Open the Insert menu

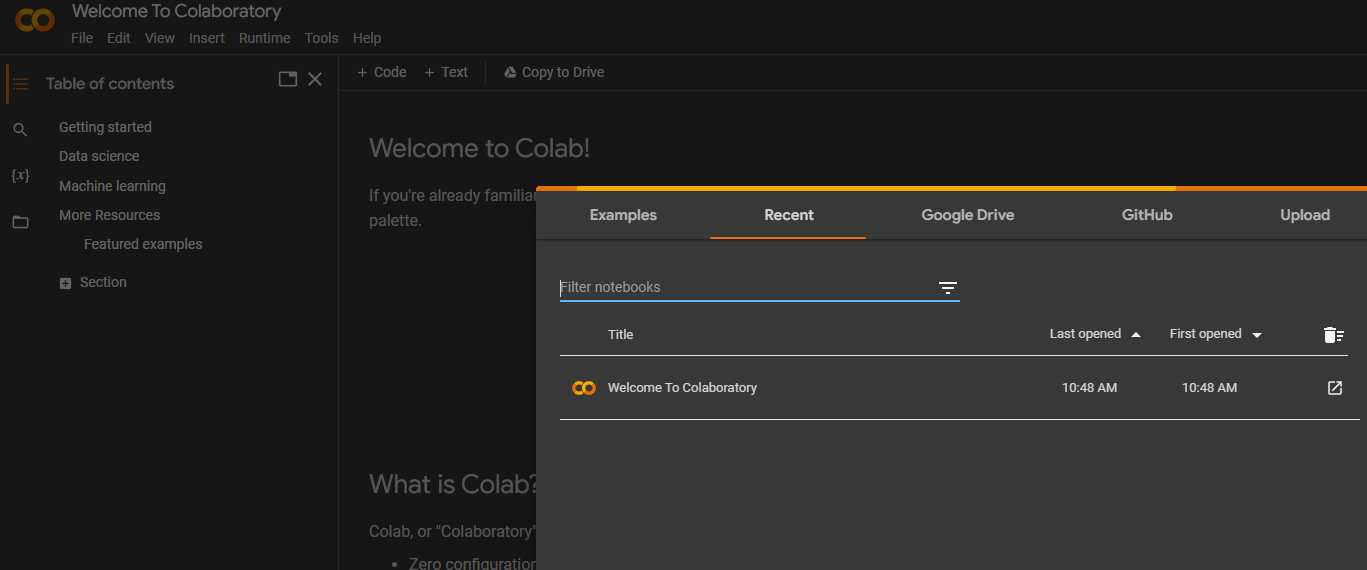pos(207,38)
